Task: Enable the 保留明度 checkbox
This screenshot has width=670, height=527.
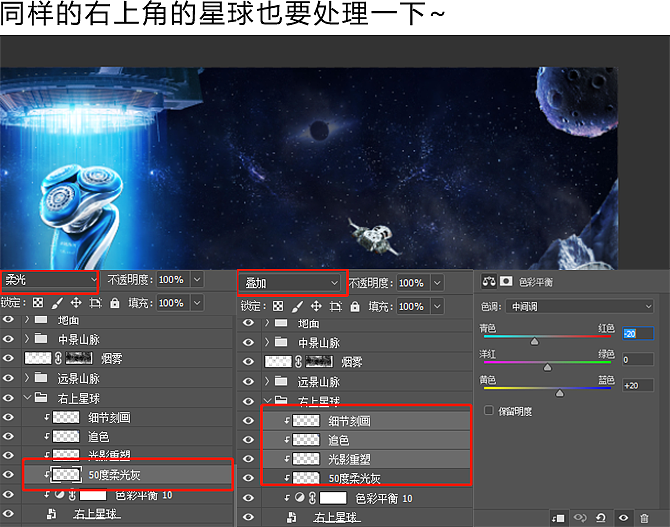Action: [x=489, y=411]
